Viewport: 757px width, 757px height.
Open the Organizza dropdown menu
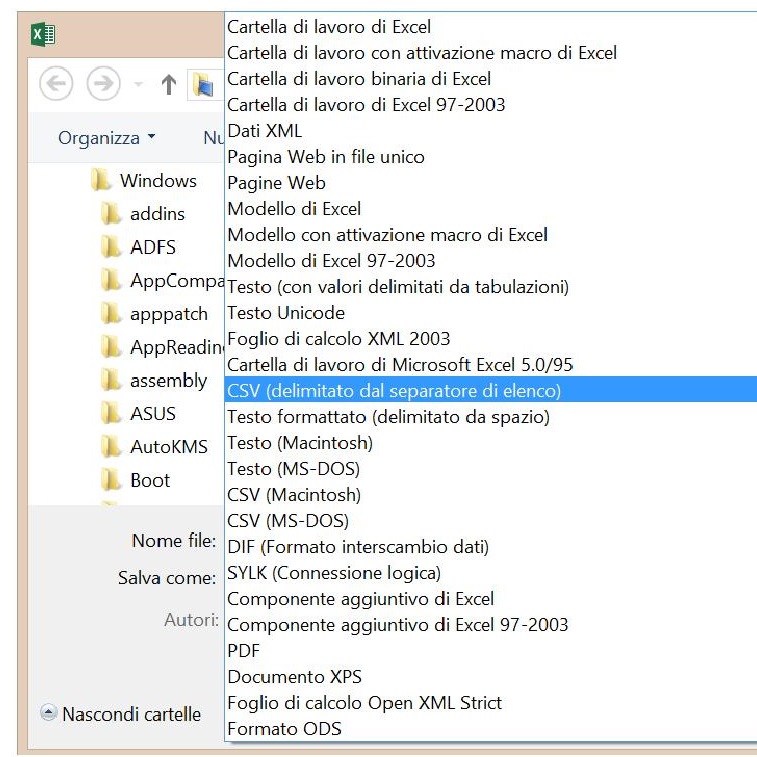point(106,138)
